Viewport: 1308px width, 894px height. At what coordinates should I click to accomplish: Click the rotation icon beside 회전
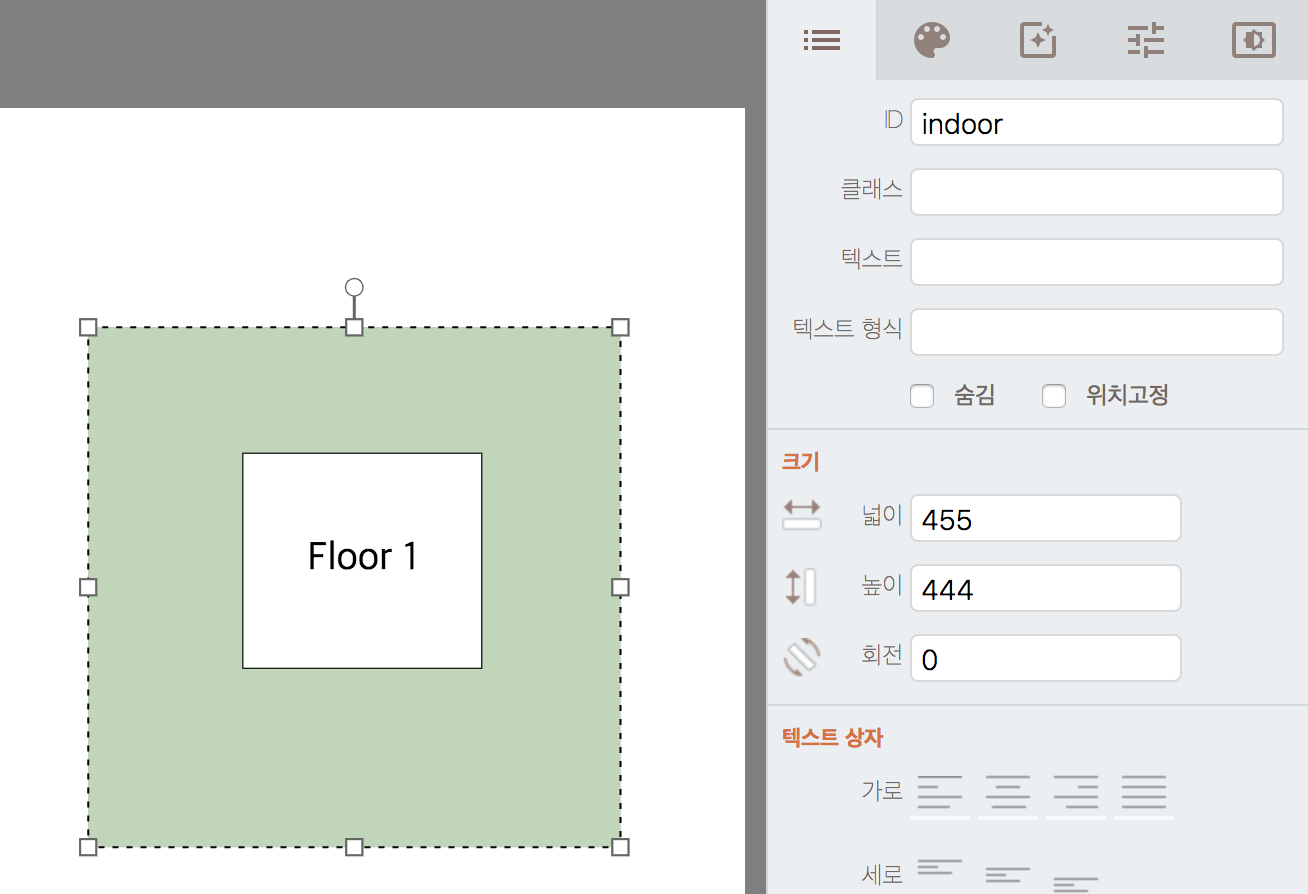802,657
